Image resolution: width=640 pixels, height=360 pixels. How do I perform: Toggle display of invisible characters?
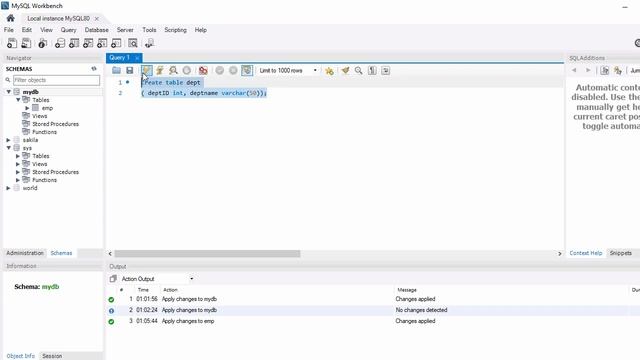(x=372, y=71)
